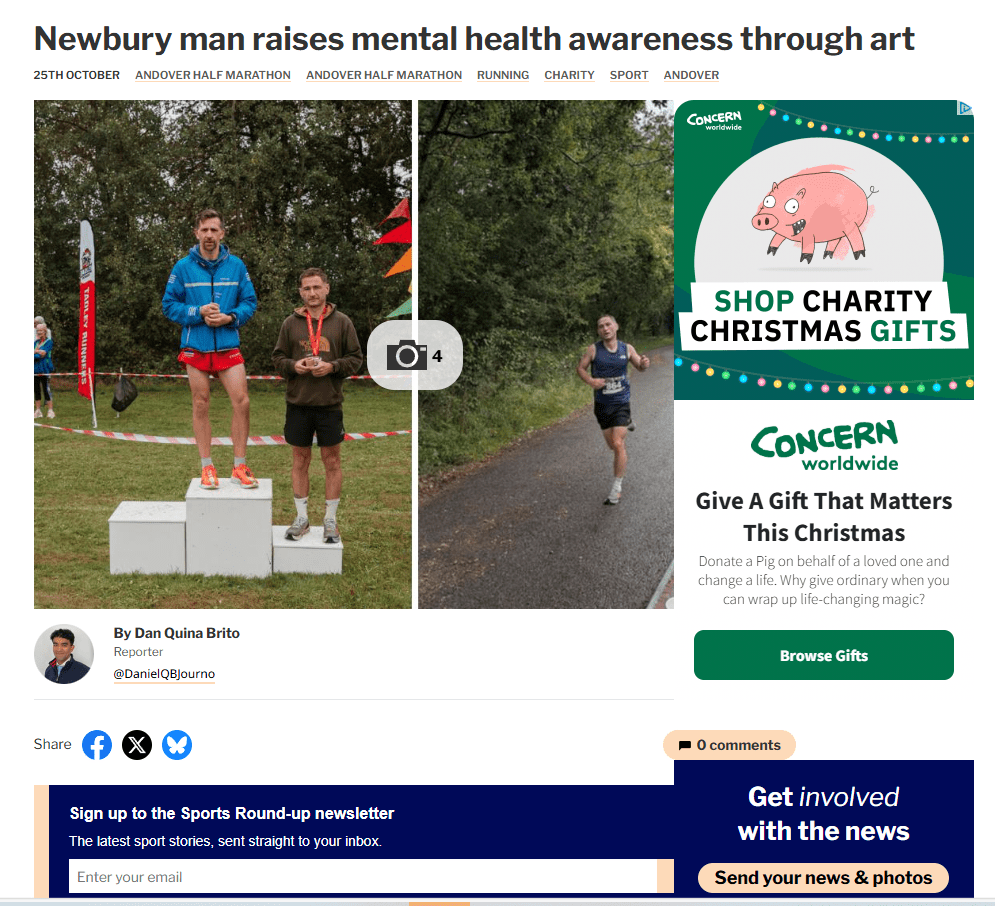The width and height of the screenshot is (995, 906).
Task: Click the Concern Worldwide logo
Action: pos(824,445)
